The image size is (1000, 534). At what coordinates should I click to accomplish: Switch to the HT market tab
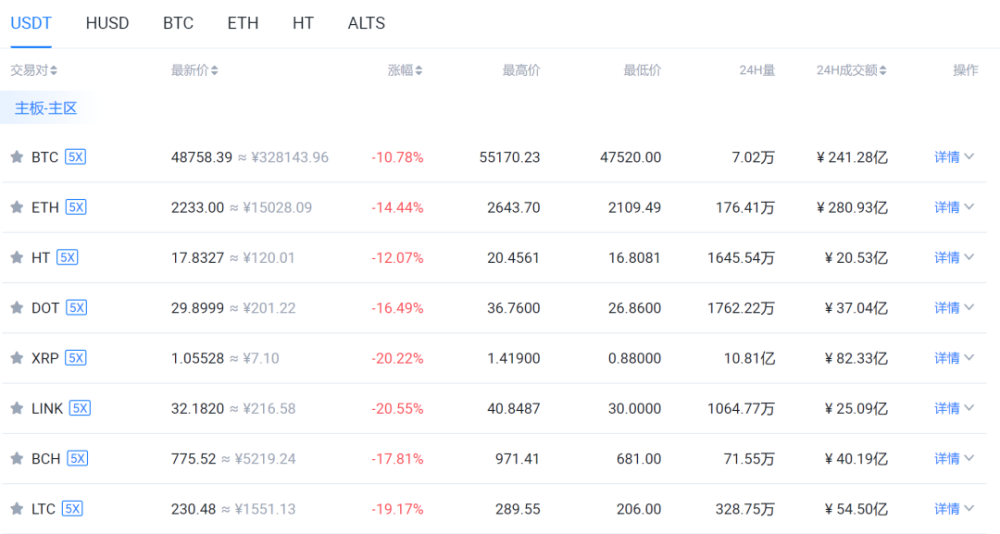pyautogui.click(x=303, y=24)
